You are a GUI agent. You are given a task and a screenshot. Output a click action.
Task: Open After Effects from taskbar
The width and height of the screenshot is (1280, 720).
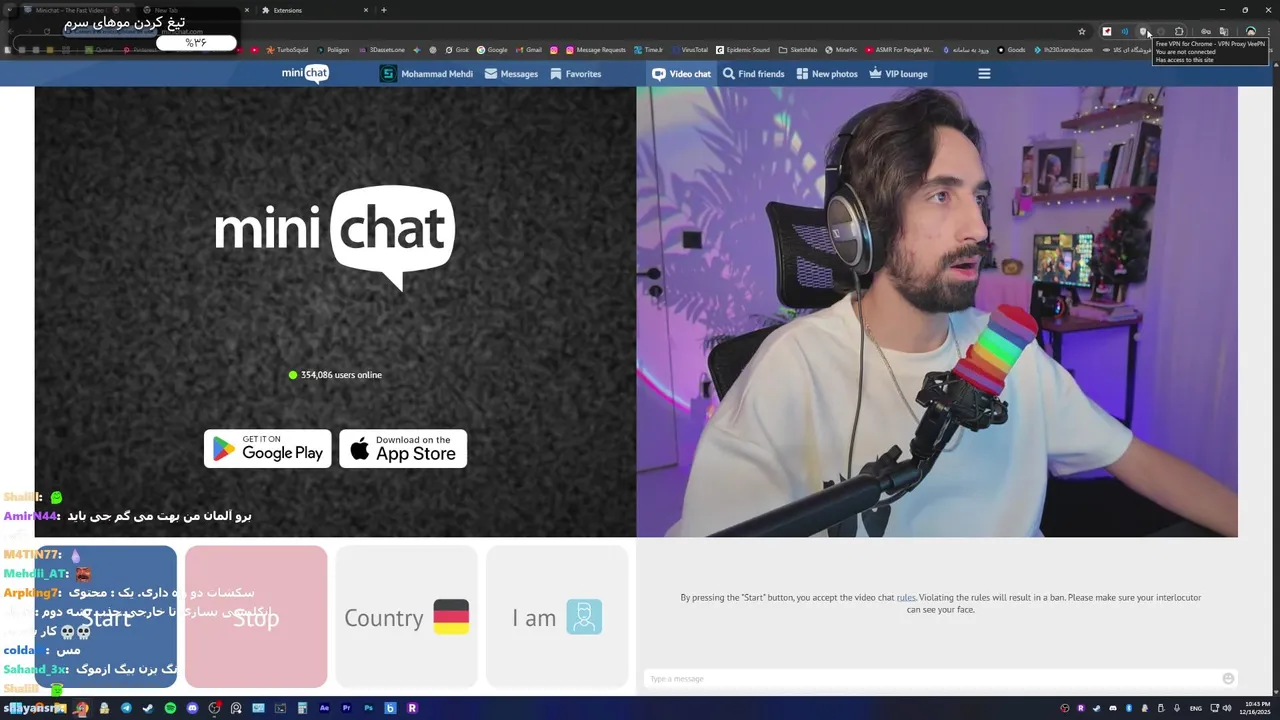pos(324,708)
